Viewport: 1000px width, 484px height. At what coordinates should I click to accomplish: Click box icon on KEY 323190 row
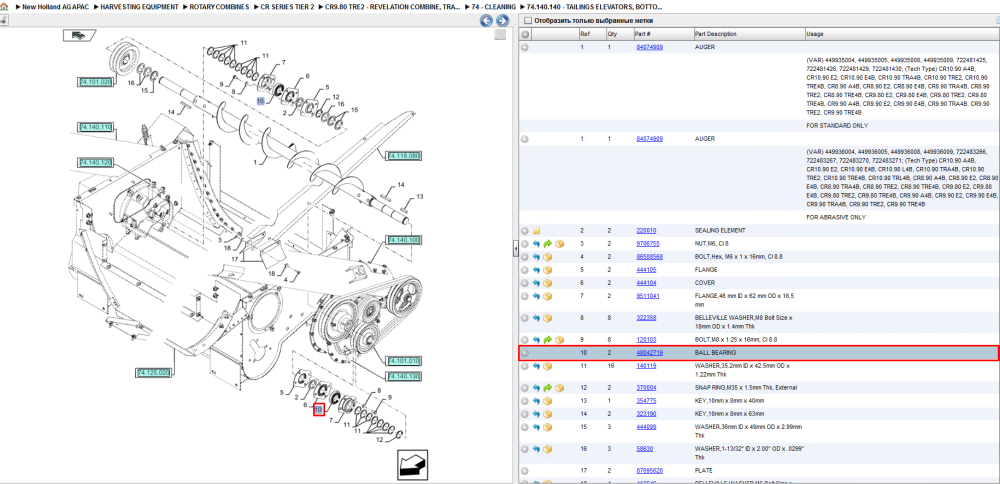[x=547, y=414]
